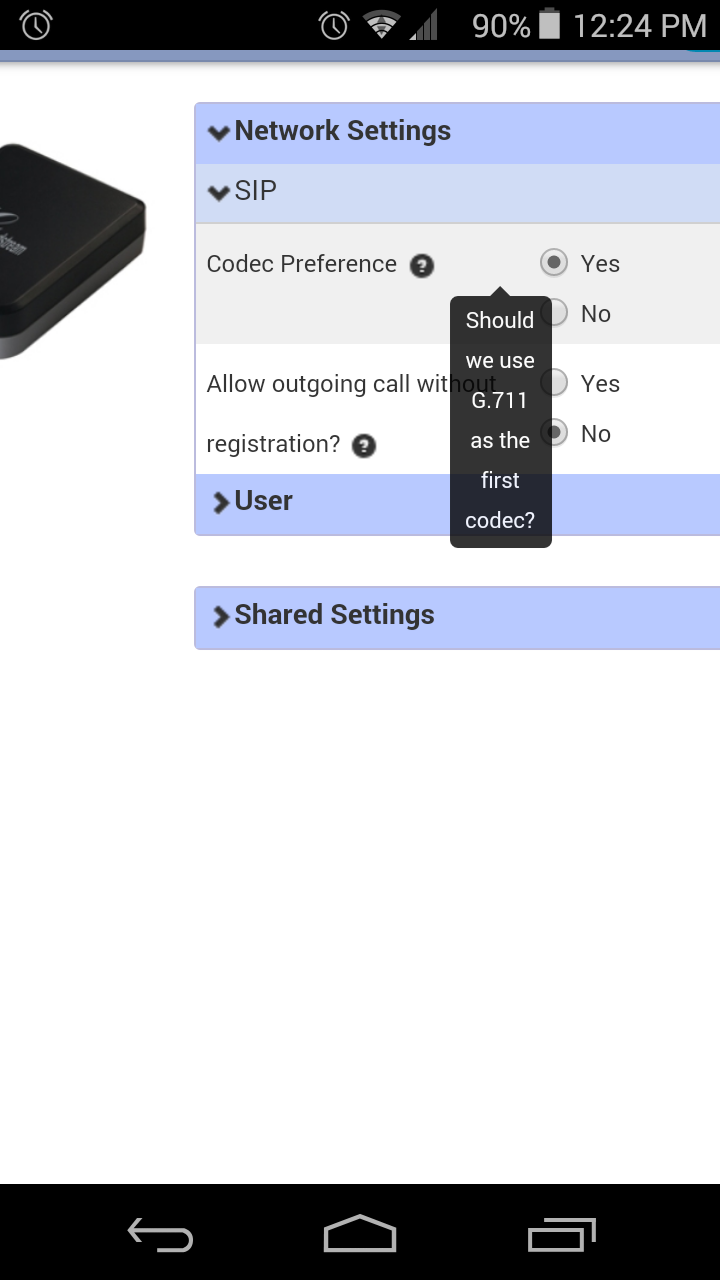This screenshot has width=720, height=1280.
Task: Select No for Codec Preference
Action: point(554,313)
